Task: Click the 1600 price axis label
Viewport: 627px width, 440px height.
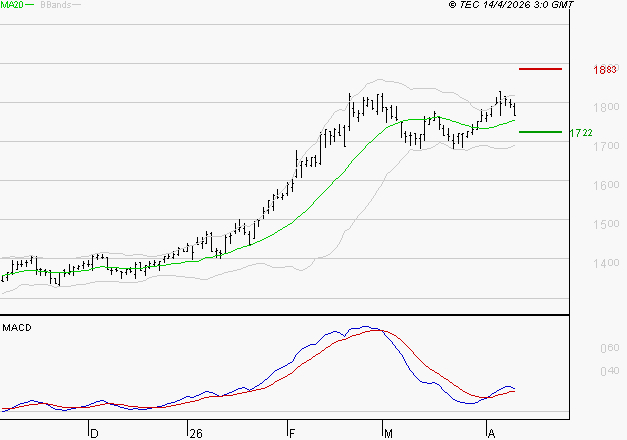Action: click(606, 185)
